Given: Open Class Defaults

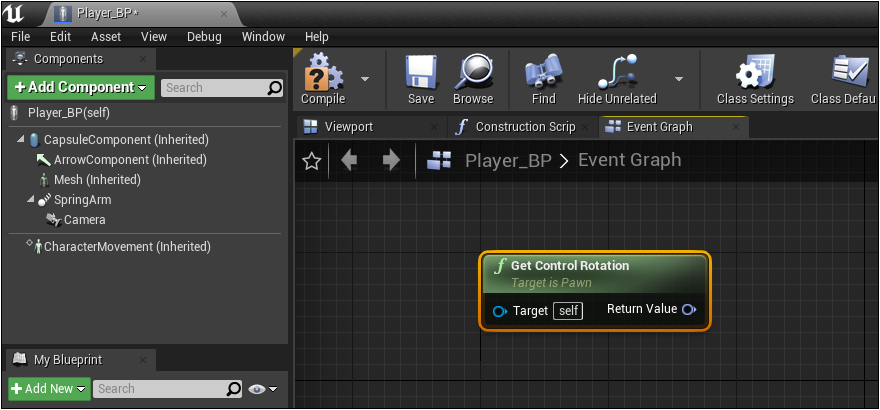Looking at the screenshot, I should 844,80.
